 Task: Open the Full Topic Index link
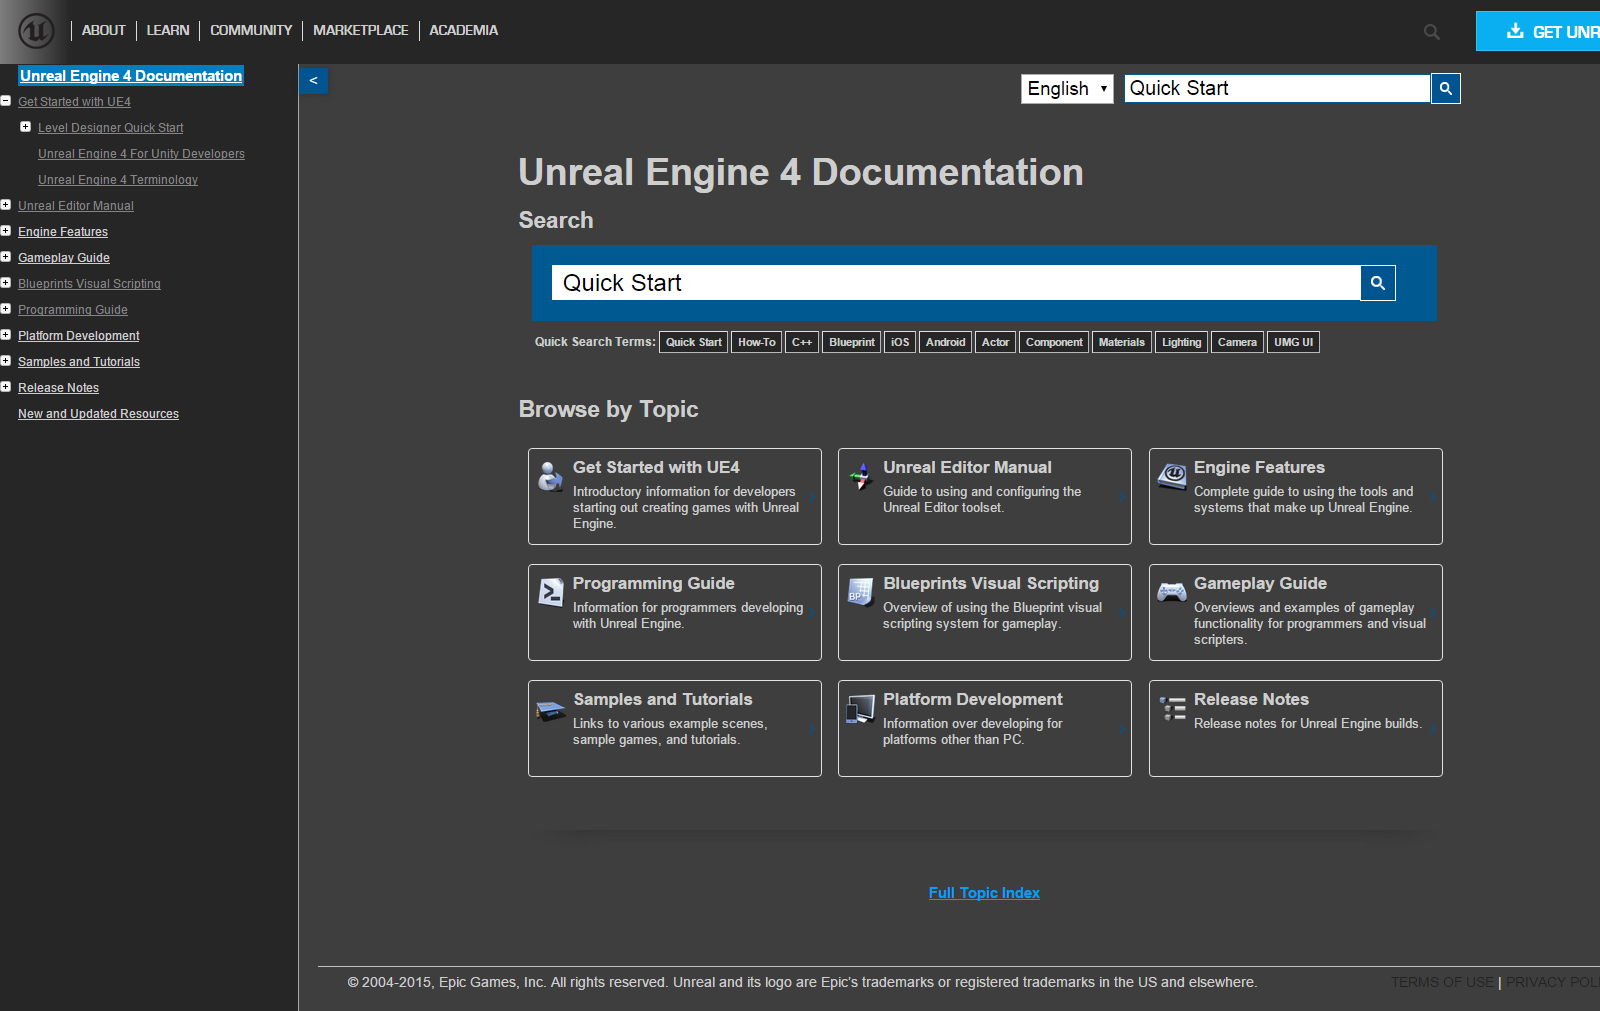pyautogui.click(x=984, y=893)
